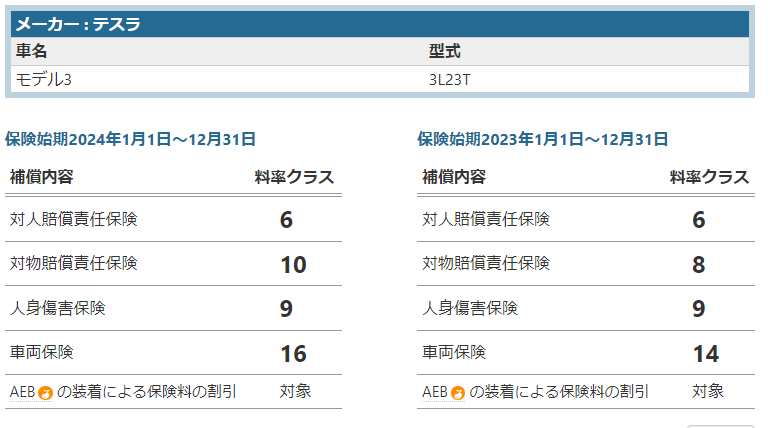
Task: Select 車両保険 row label in 2024 table
Action: pos(42,352)
